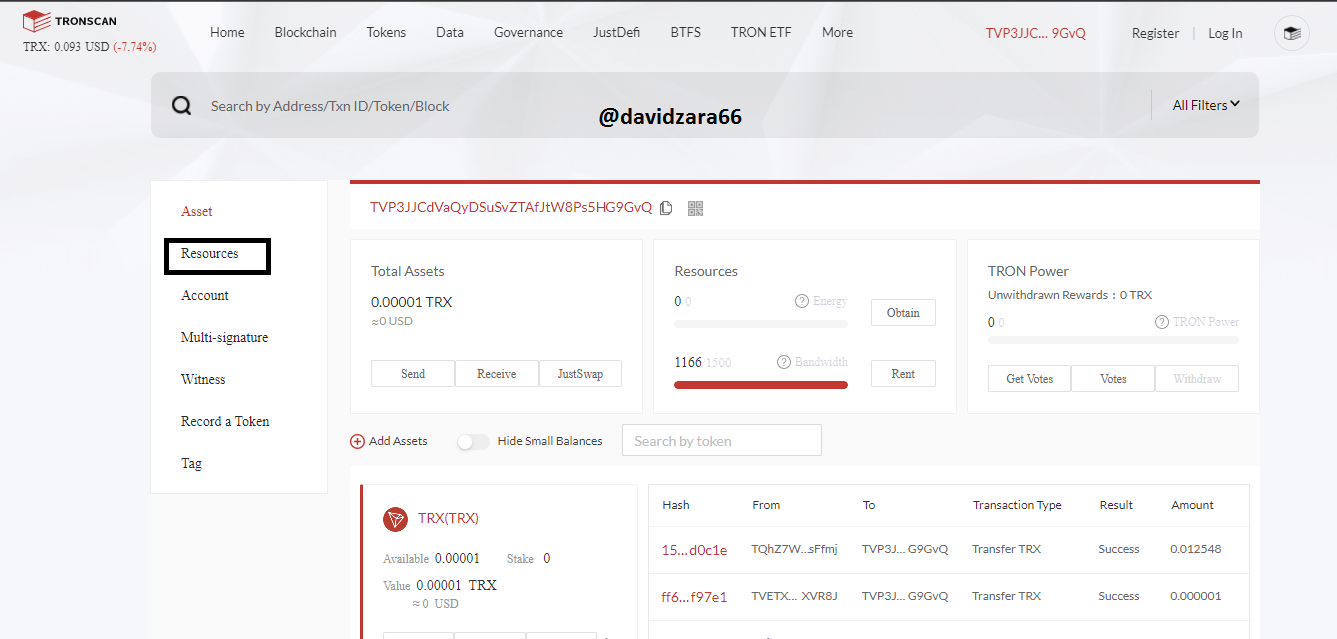Click the Get Votes button
The width and height of the screenshot is (1337, 639).
[1030, 378]
